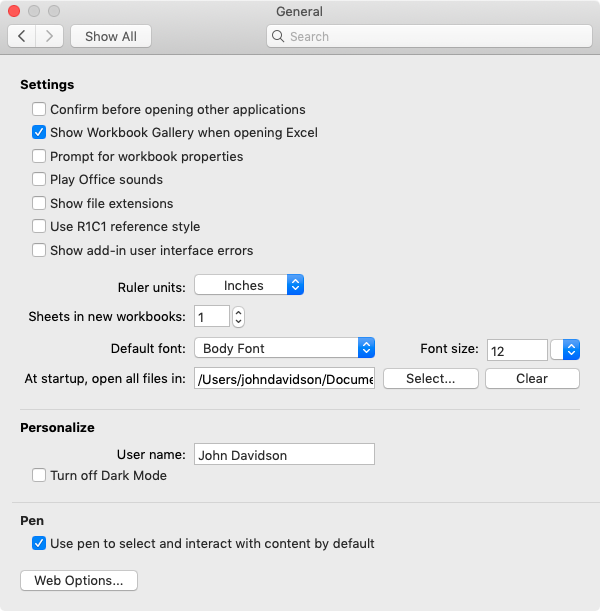Show All preferences
600x611 pixels.
click(x=111, y=36)
